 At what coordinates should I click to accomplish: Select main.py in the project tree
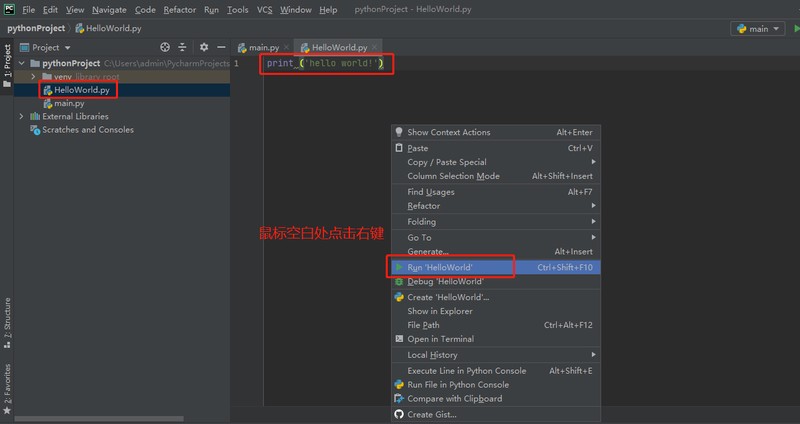pyautogui.click(x=69, y=103)
